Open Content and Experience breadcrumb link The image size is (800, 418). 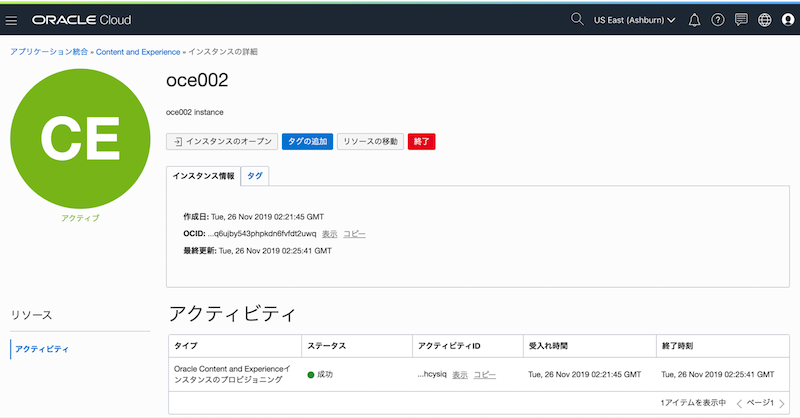138,51
